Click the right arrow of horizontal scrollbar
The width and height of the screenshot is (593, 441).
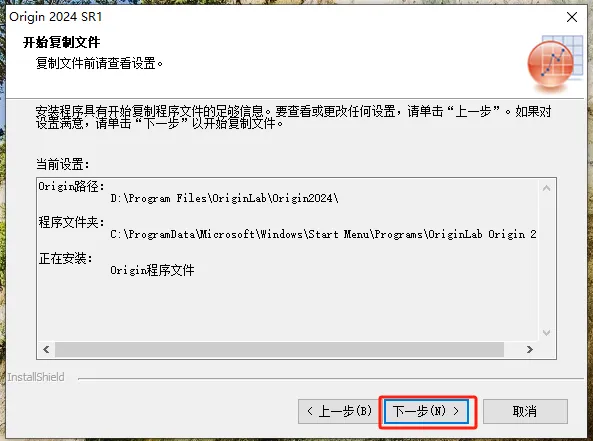pos(529,349)
